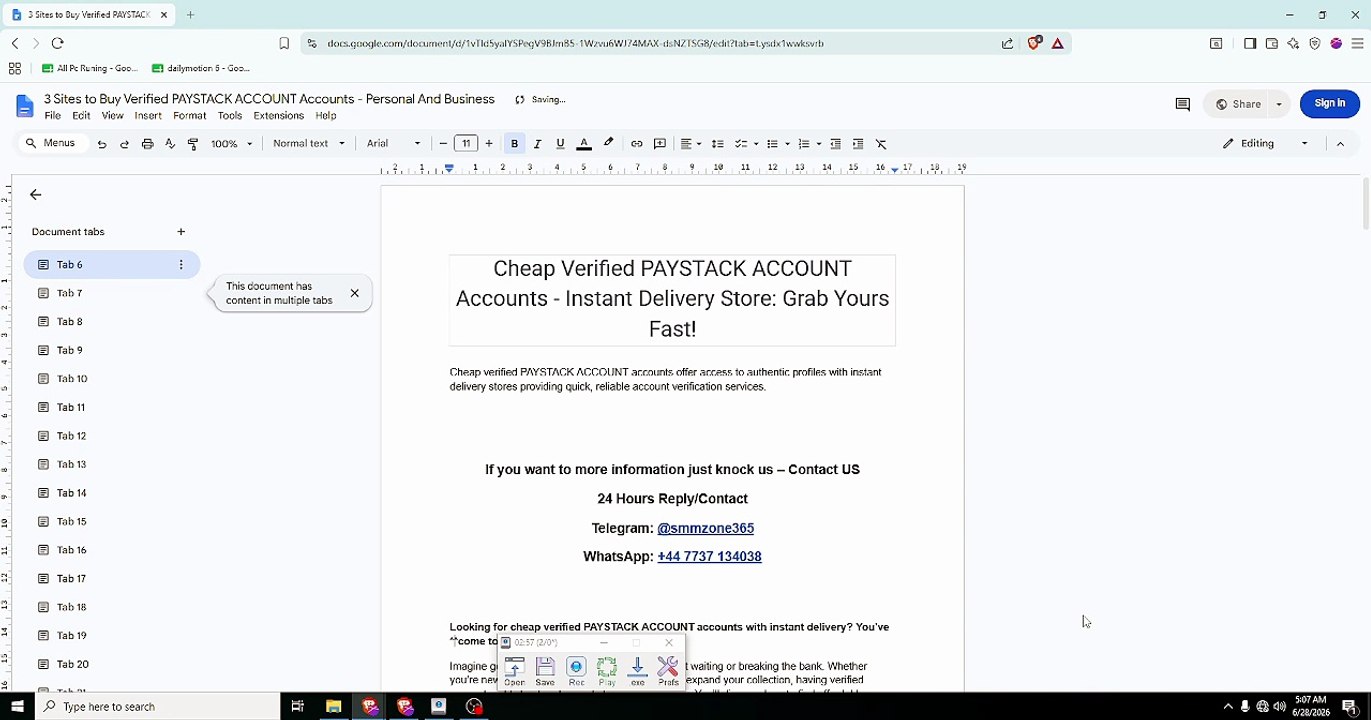The image size is (1371, 720).
Task: Collapse the toolbar with the chevron
Action: click(1340, 144)
